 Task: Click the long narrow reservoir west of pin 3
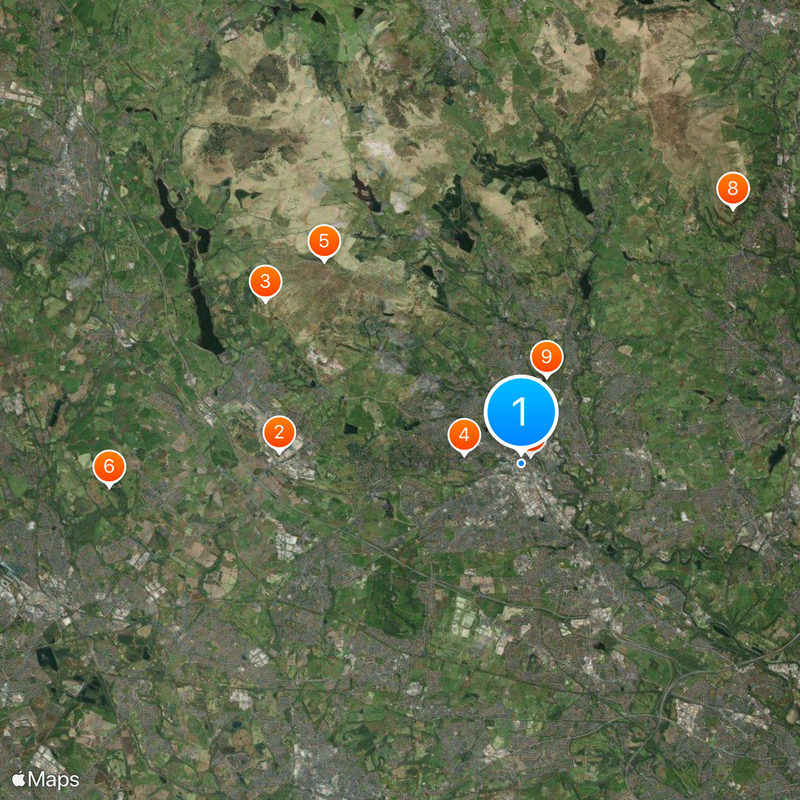tap(203, 301)
